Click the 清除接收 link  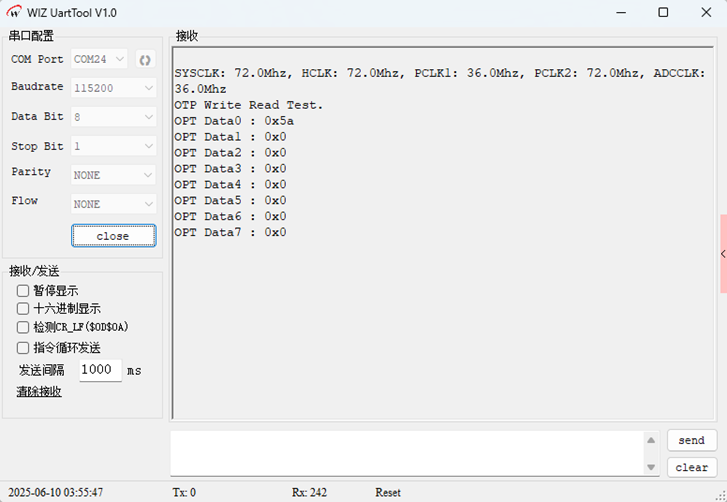38,391
